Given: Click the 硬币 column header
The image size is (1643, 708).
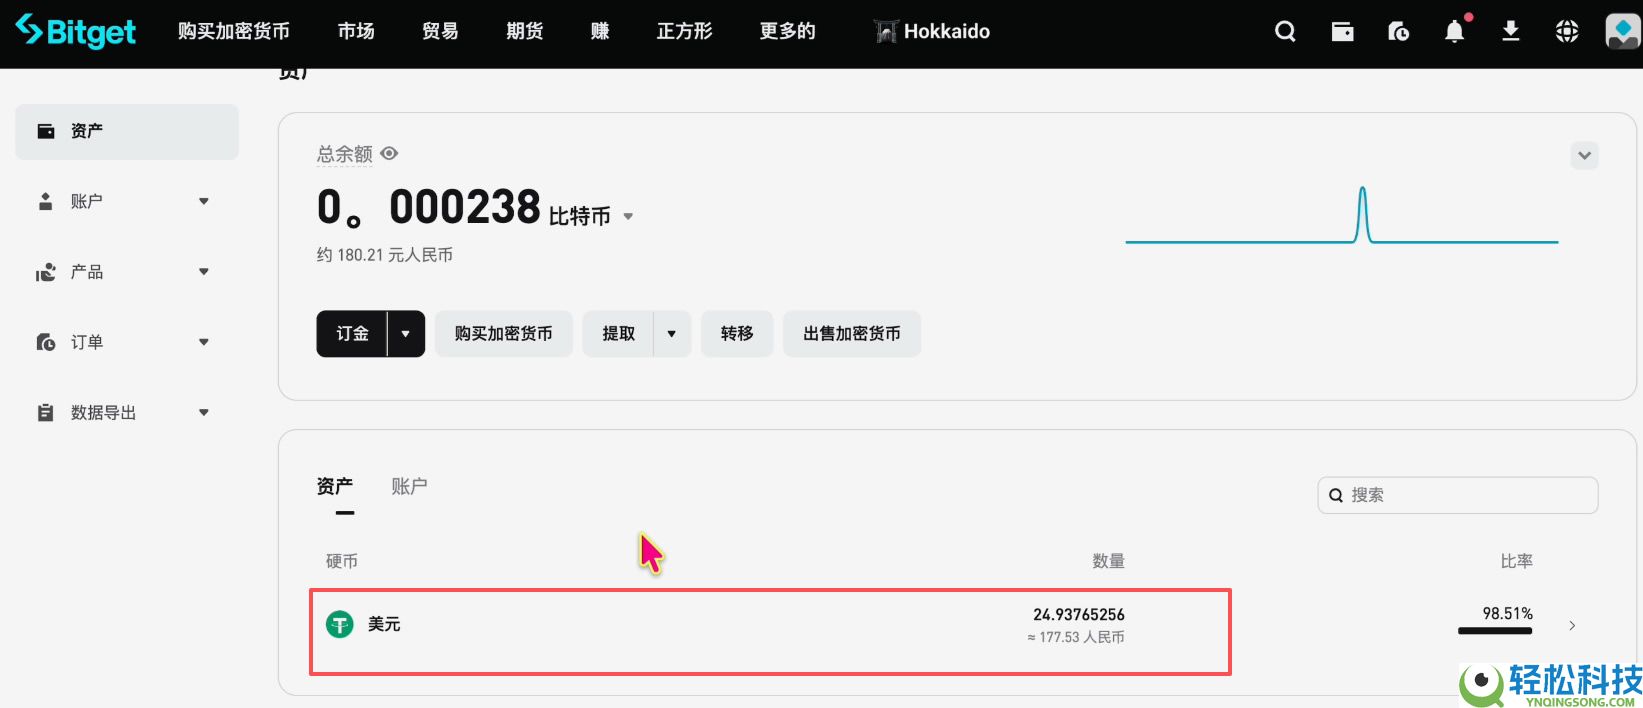Looking at the screenshot, I should pyautogui.click(x=342, y=561).
